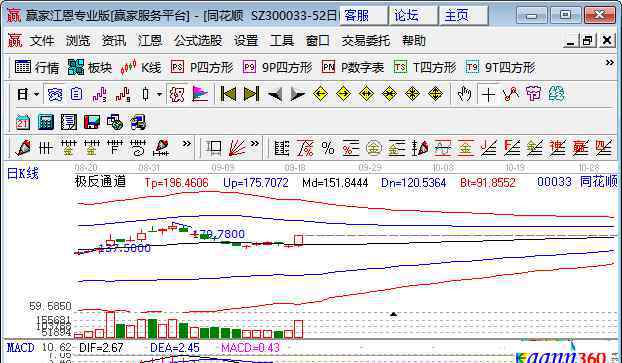Open the 浏览 menu
Image resolution: width=622 pixels, height=363 pixels.
tap(78, 40)
